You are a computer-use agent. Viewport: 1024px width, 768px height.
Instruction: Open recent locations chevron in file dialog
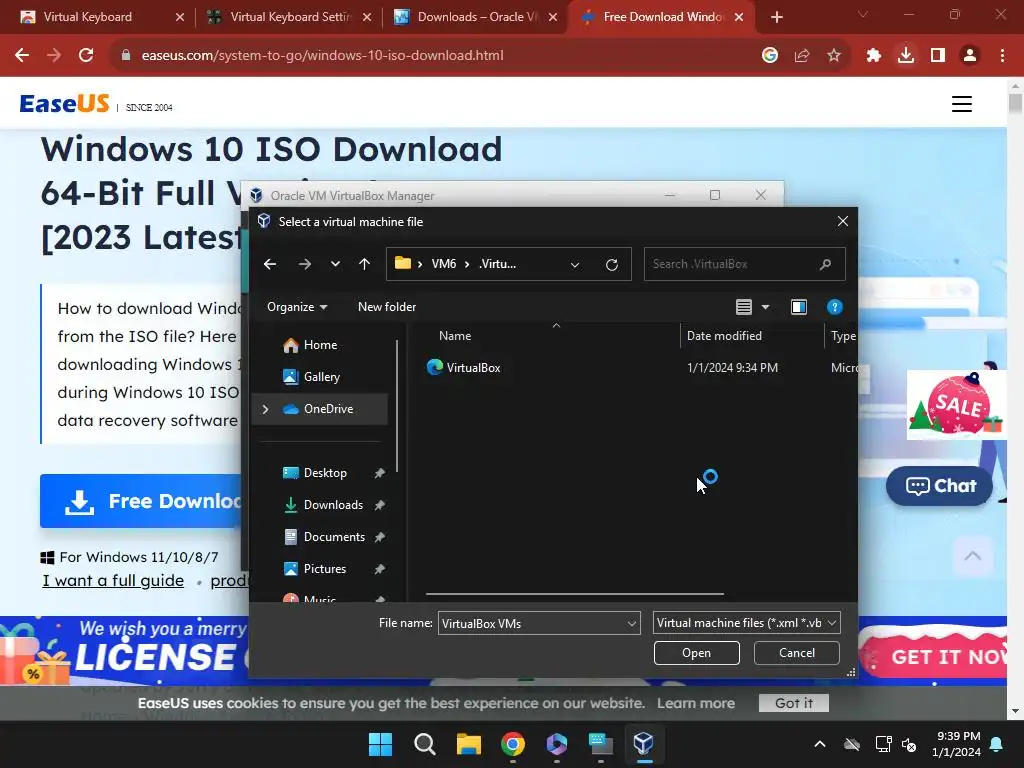(x=335, y=264)
